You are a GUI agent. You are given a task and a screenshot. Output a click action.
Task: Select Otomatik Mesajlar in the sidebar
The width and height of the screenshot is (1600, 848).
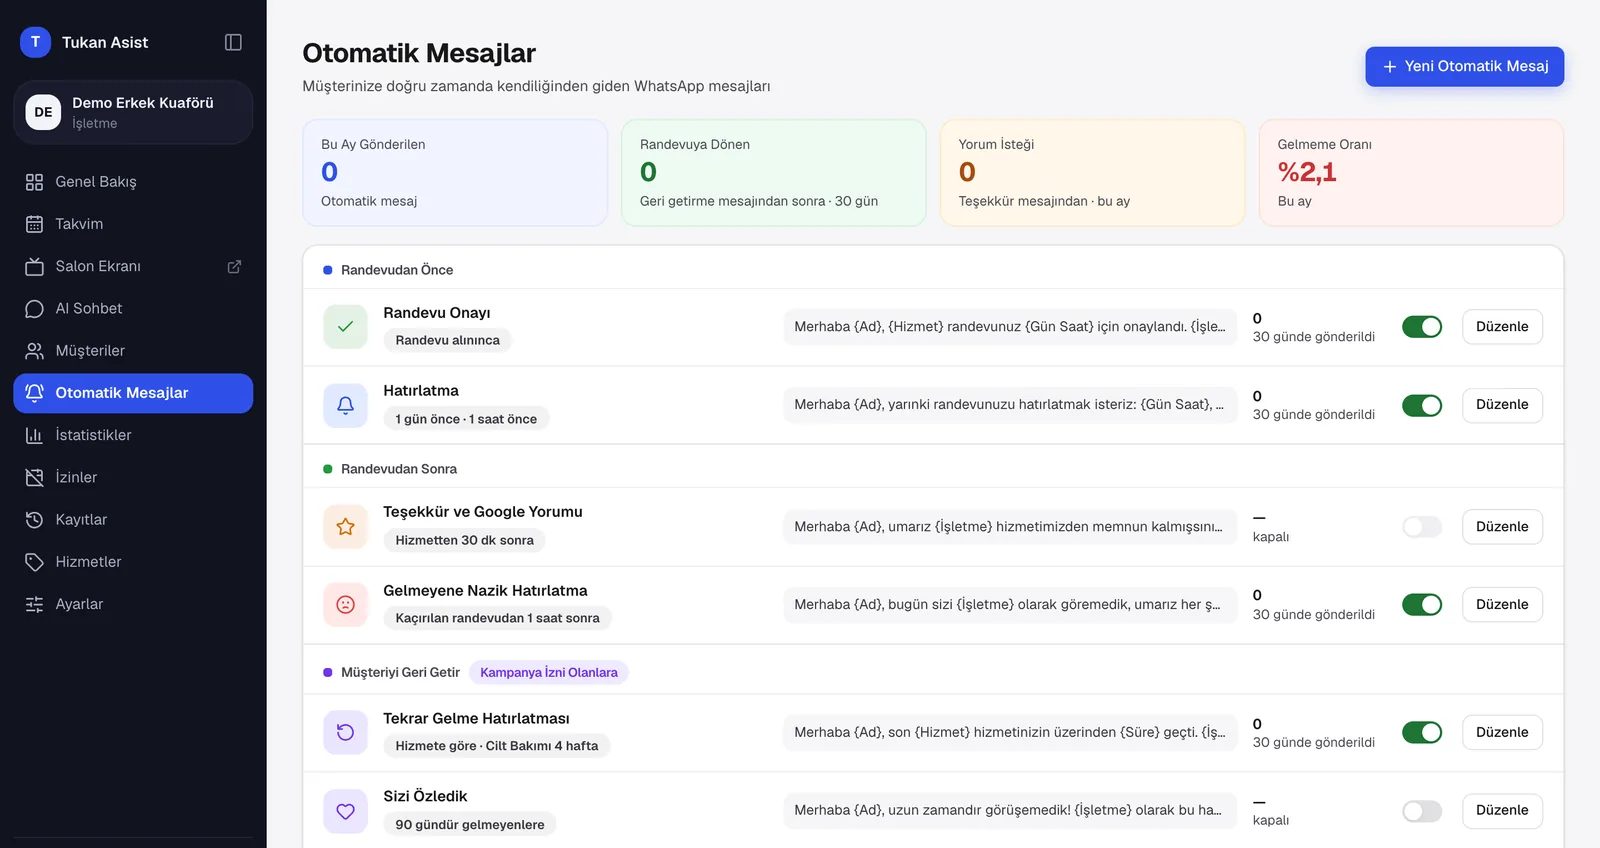[x=133, y=393]
